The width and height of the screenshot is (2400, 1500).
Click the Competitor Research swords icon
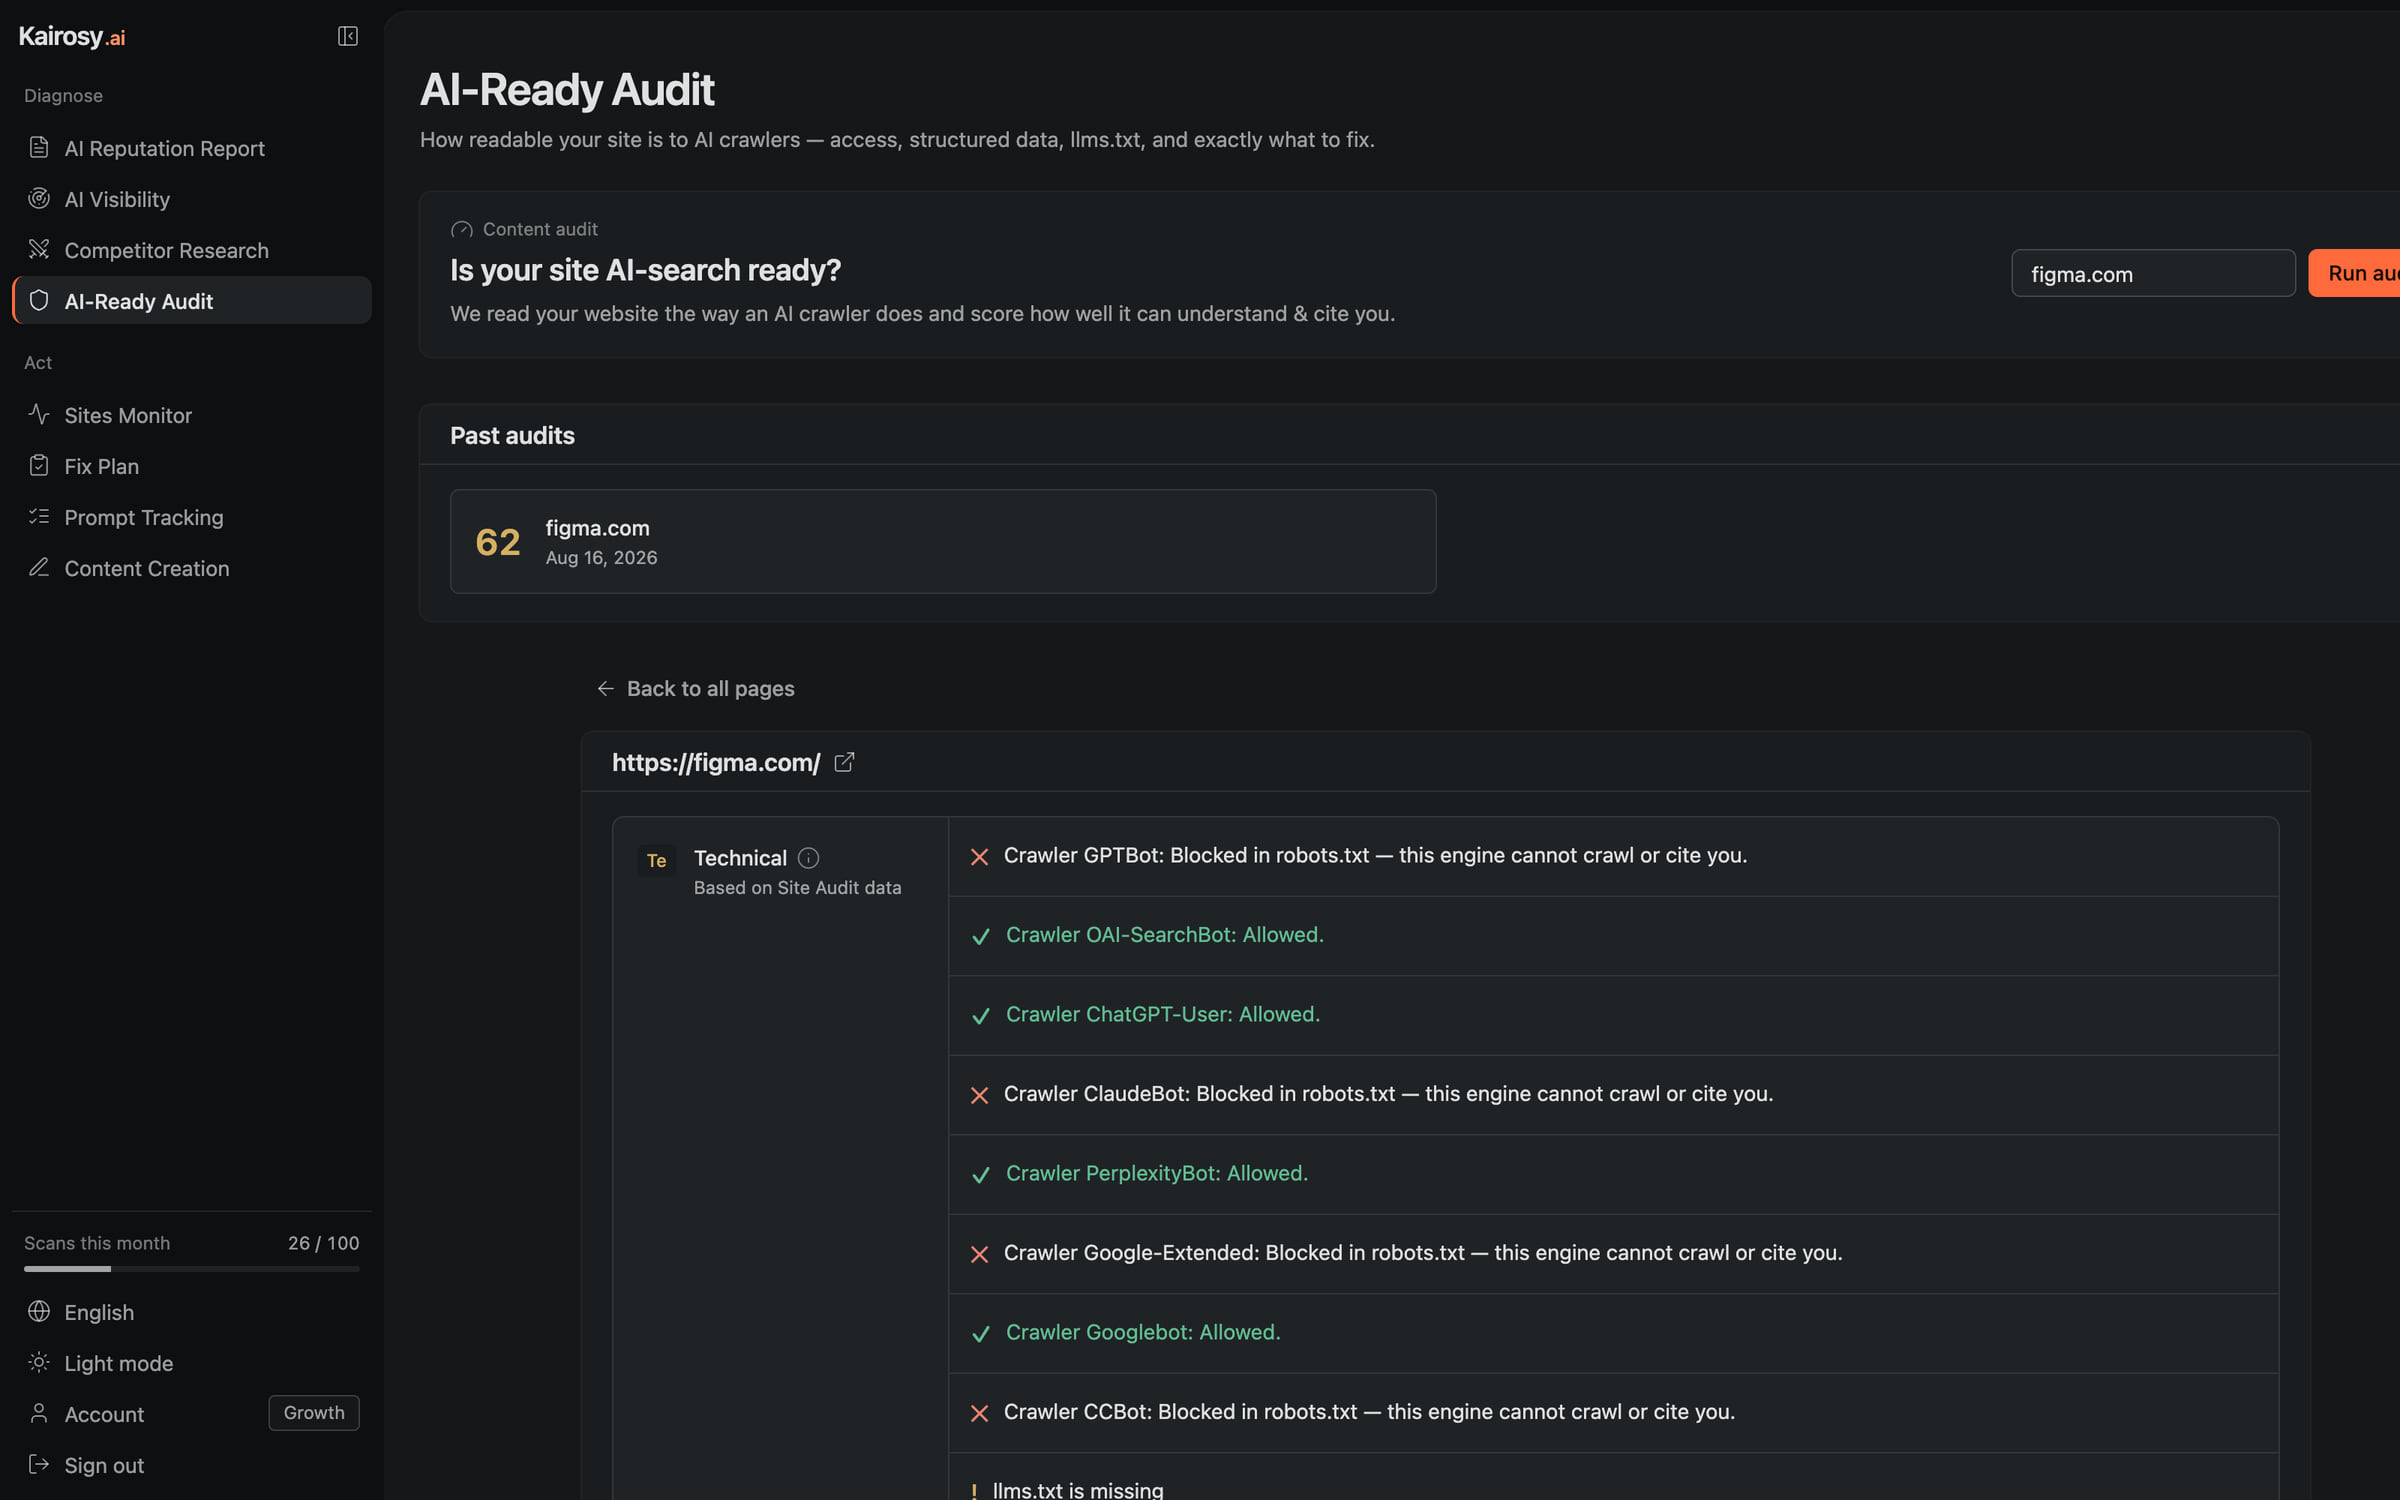click(x=39, y=249)
